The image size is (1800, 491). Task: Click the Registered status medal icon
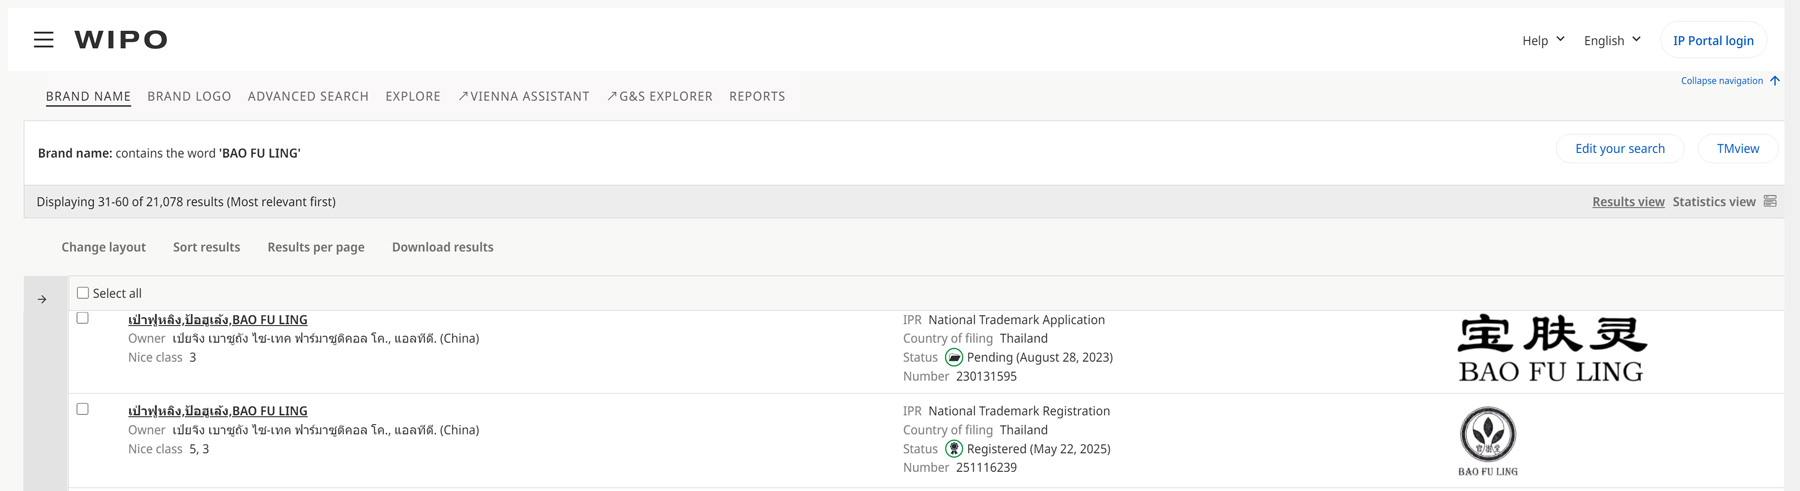pos(954,449)
